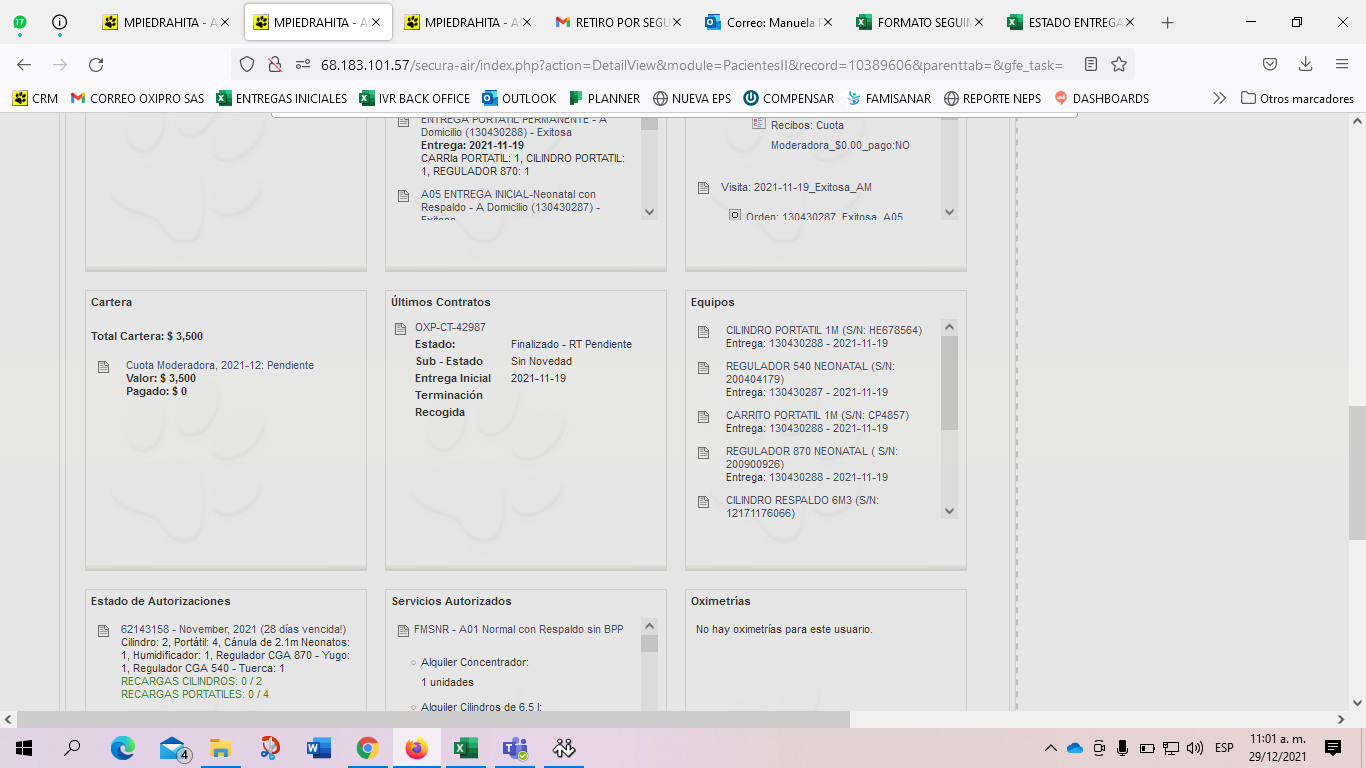
Task: Open the CORREO OXIPRO SAS bookmark
Action: point(138,98)
